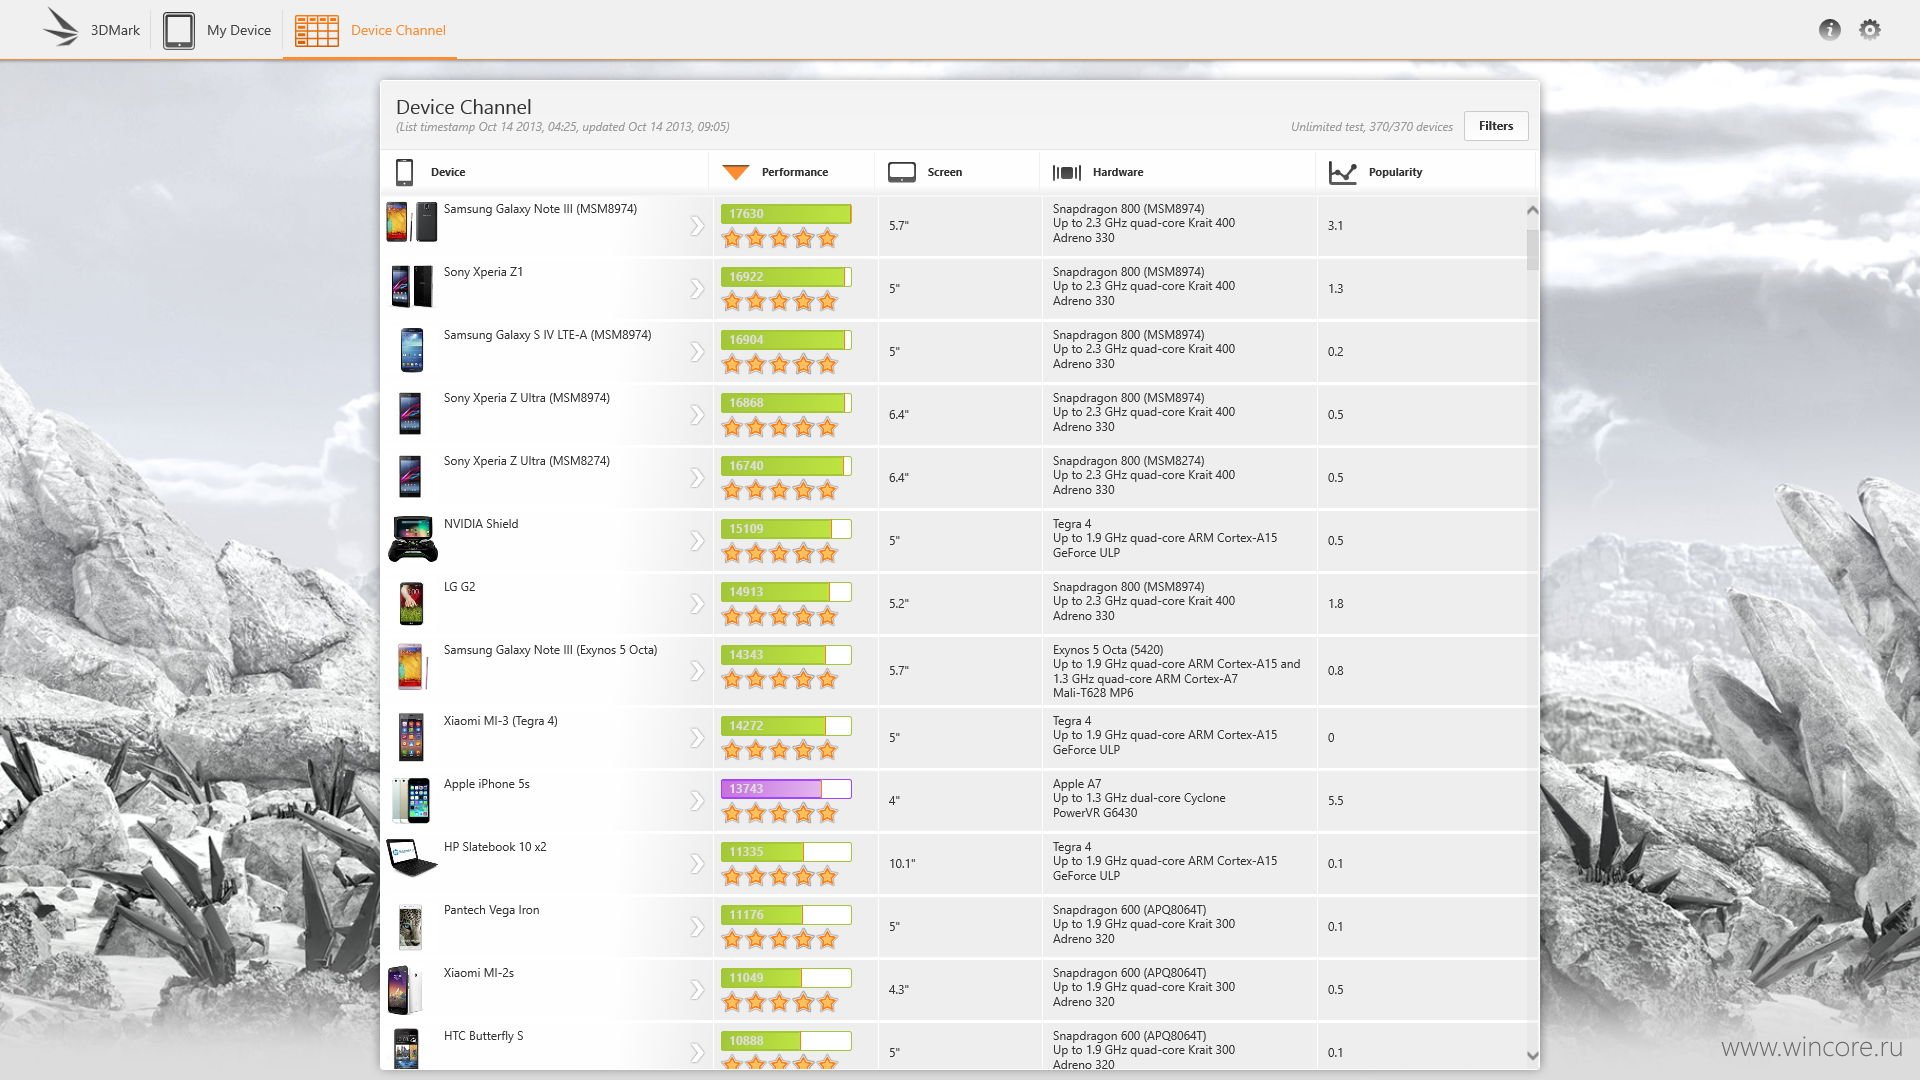Select the Samsung Galaxy Note III (MSM8974) thumbnail
Screen dimensions: 1920x1080
(412, 222)
